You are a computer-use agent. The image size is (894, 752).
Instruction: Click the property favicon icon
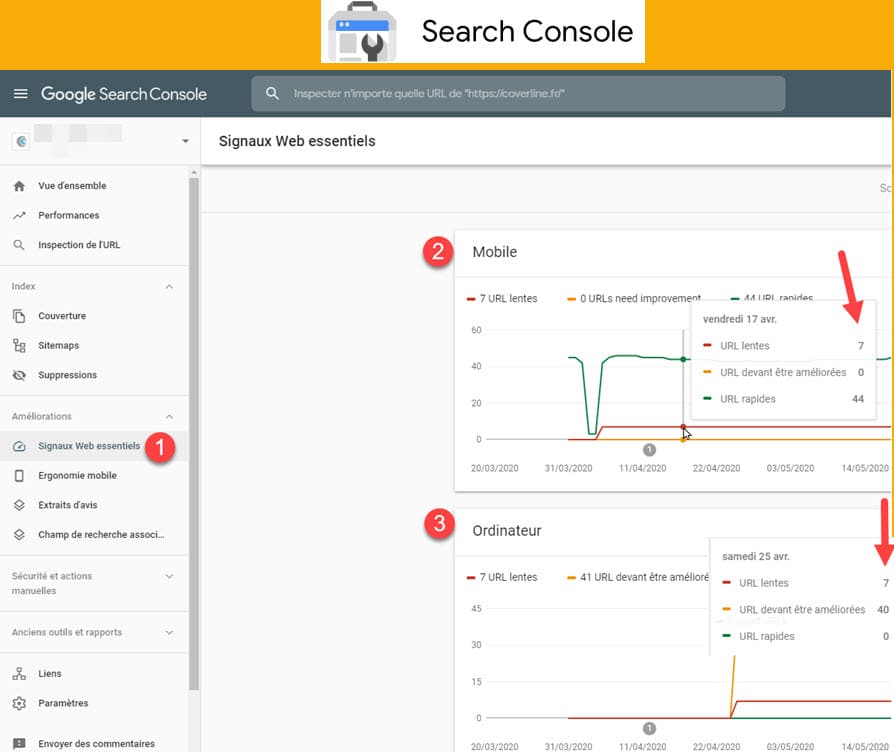(22, 141)
